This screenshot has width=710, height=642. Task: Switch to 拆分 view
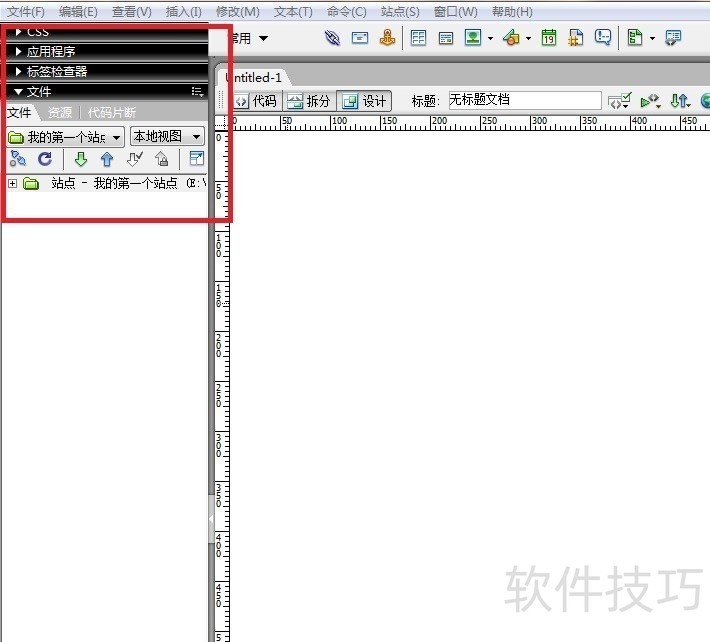(x=309, y=101)
